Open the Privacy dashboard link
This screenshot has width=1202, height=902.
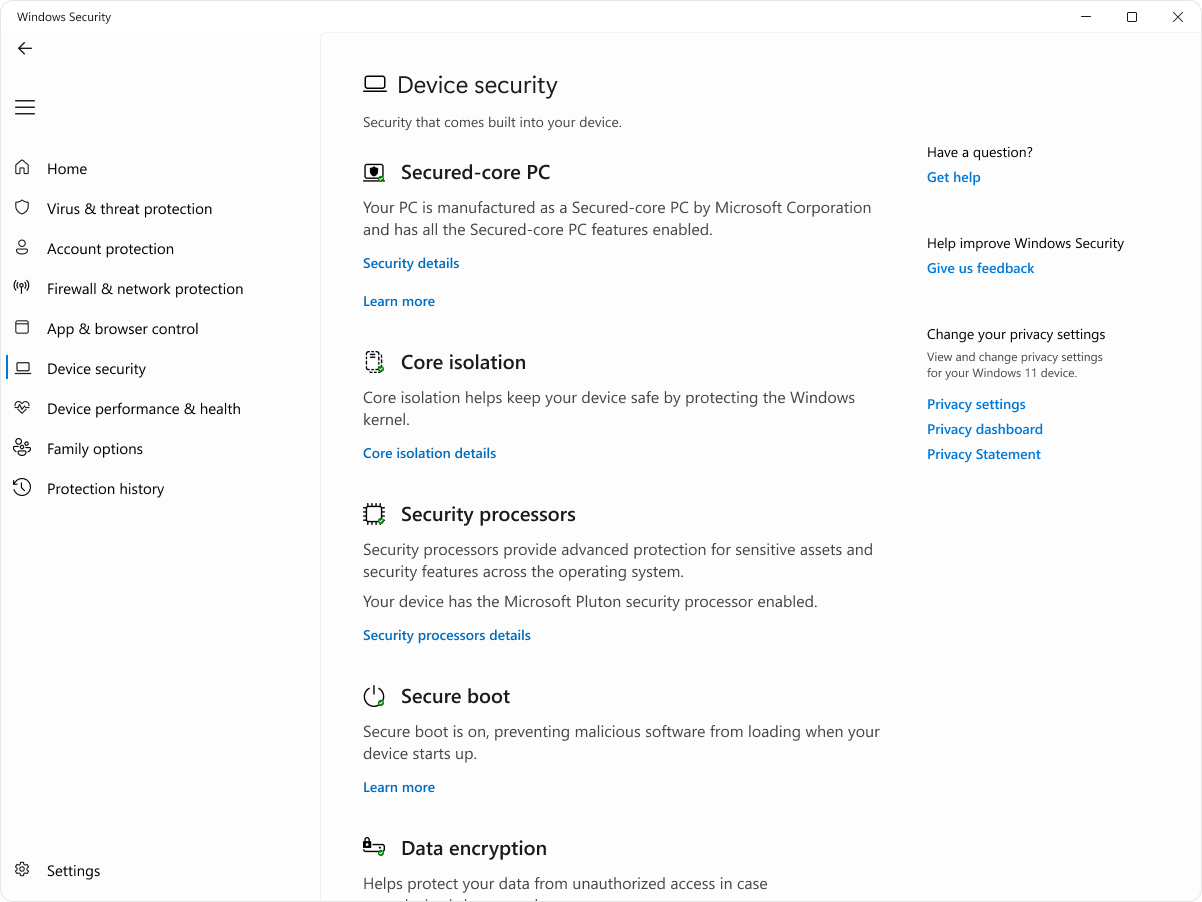tap(984, 429)
